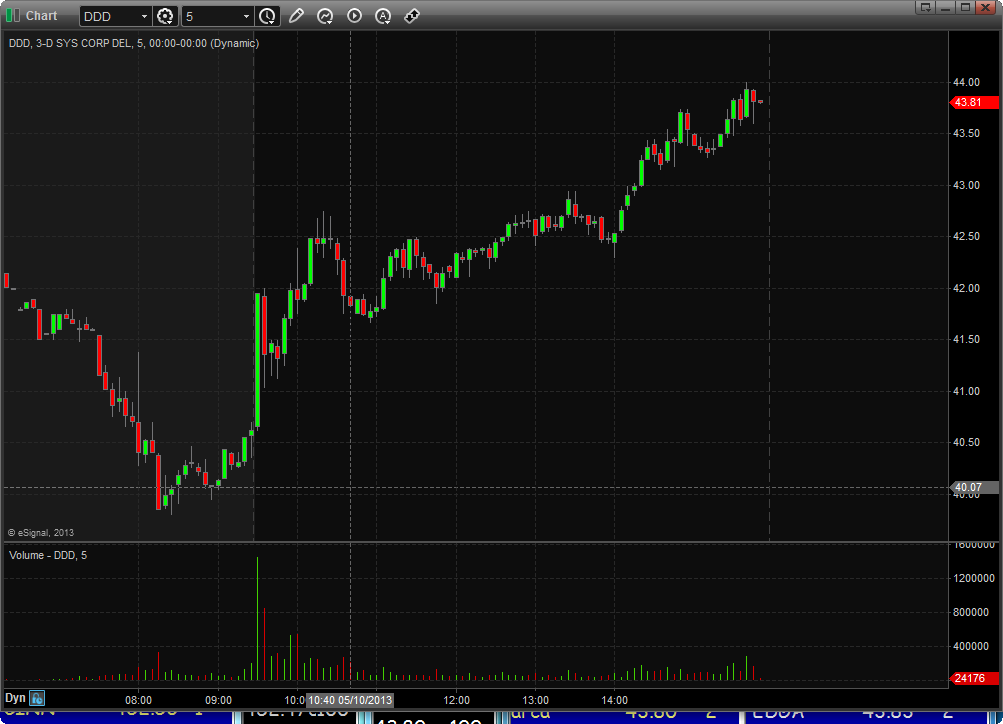This screenshot has height=724, width=1003.
Task: Maximize the Chart window
Action: [x=965, y=7]
